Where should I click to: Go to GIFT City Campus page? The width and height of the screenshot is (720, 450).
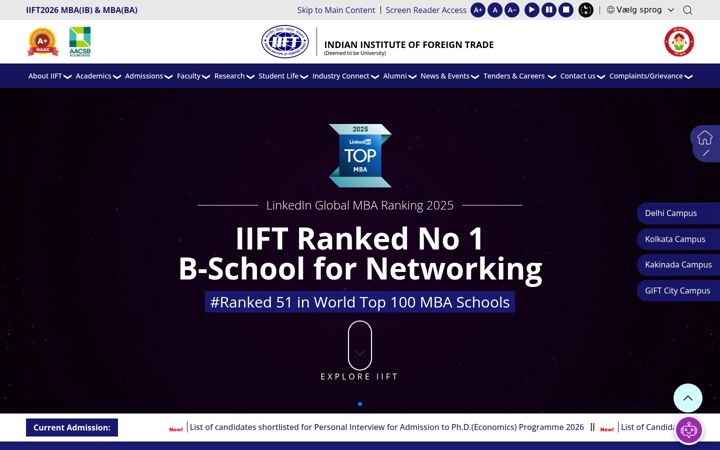(x=678, y=291)
